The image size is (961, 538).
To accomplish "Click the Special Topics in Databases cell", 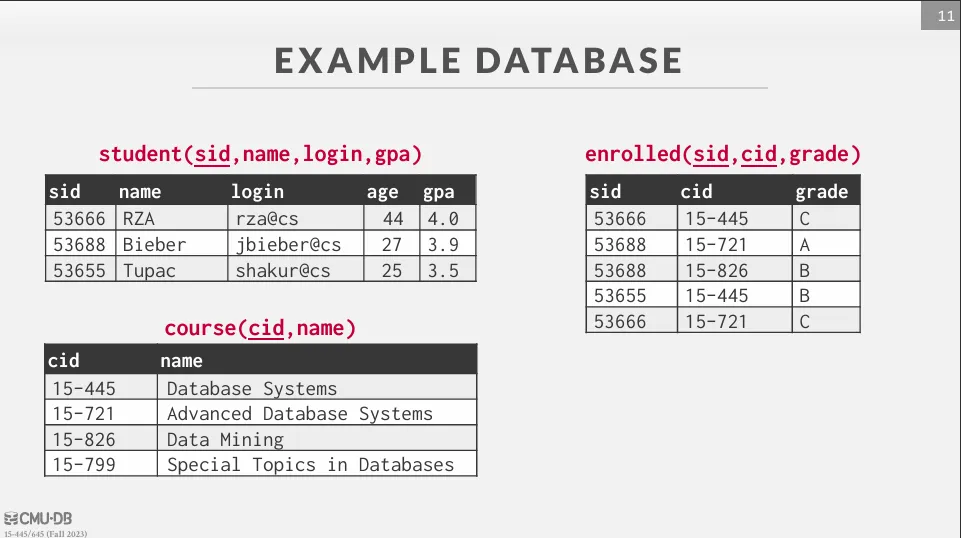I will [x=310, y=464].
